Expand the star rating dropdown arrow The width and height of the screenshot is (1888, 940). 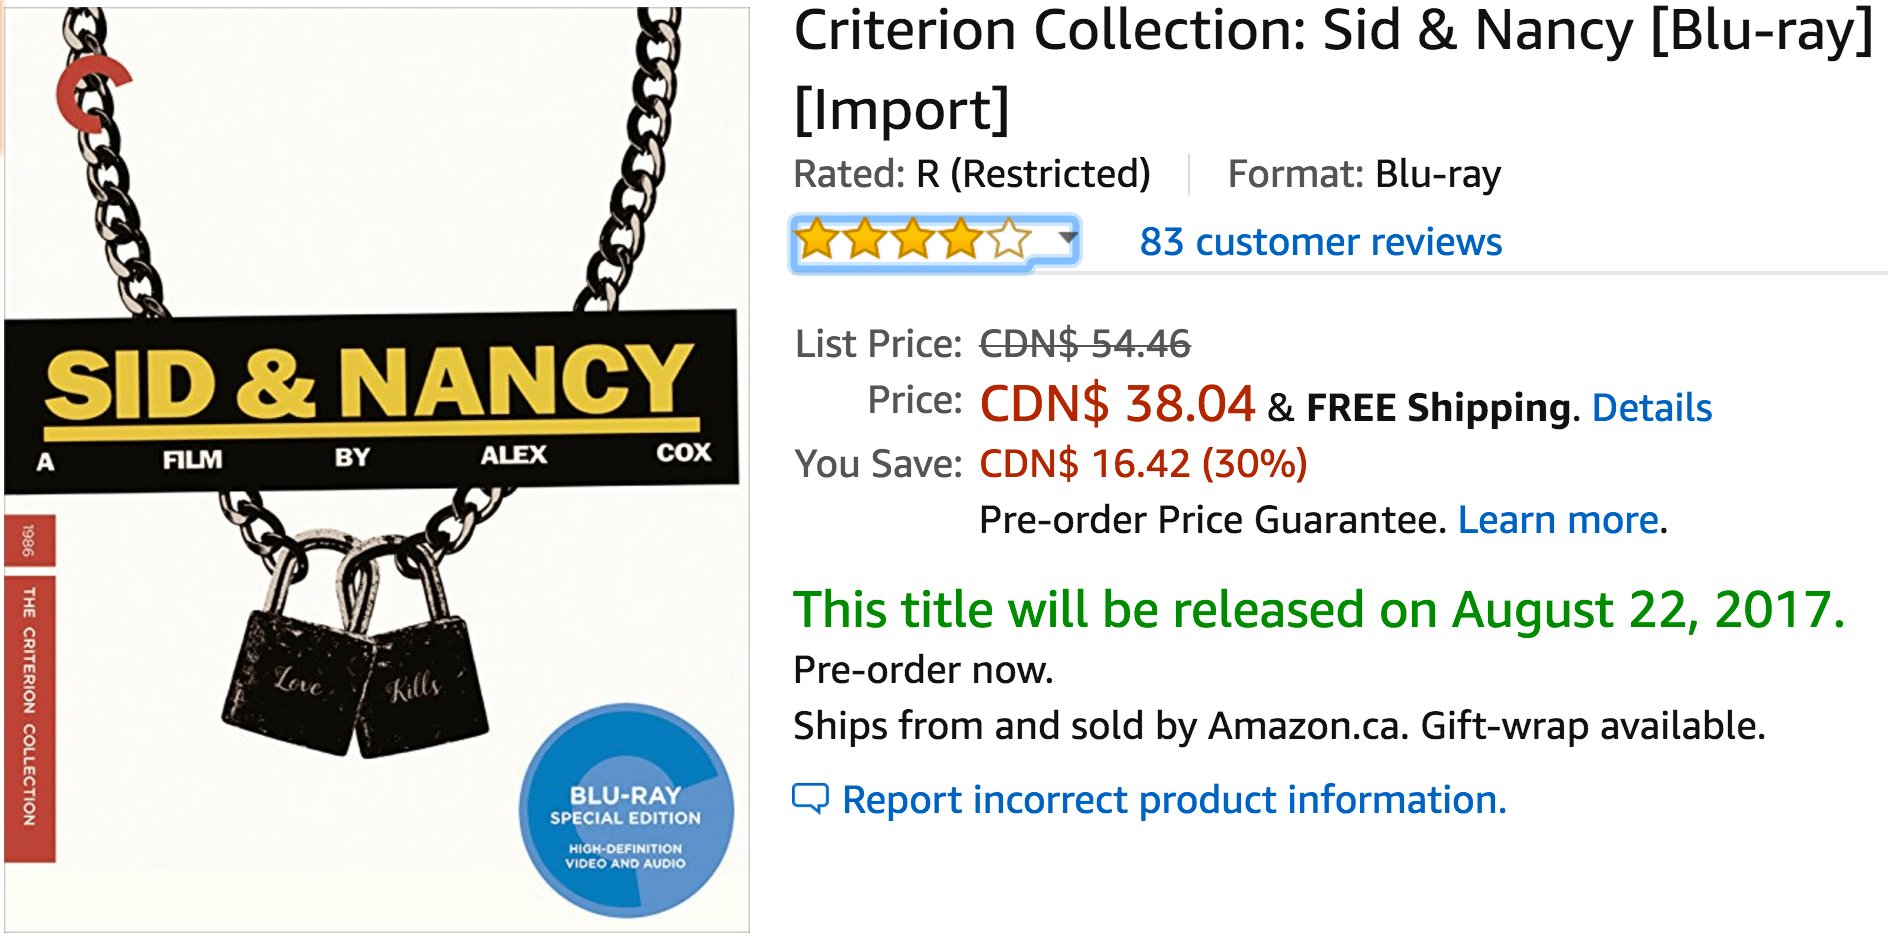[x=1068, y=238]
